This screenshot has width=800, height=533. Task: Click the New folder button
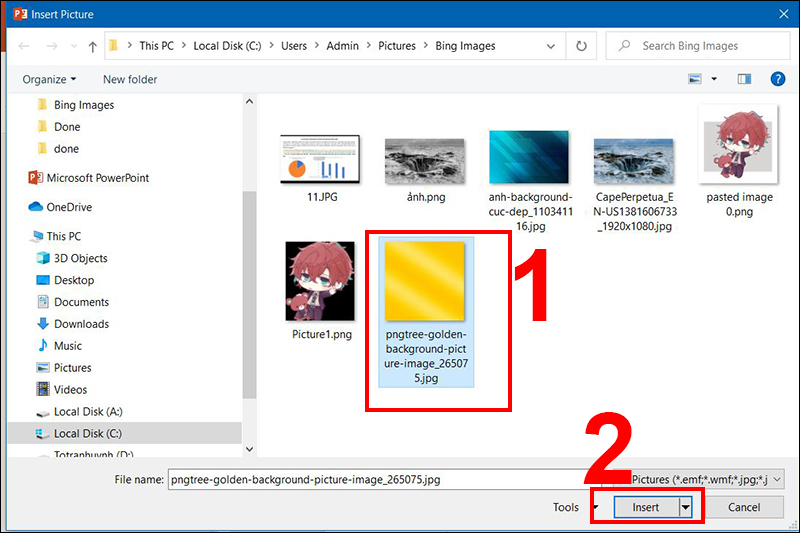(130, 79)
